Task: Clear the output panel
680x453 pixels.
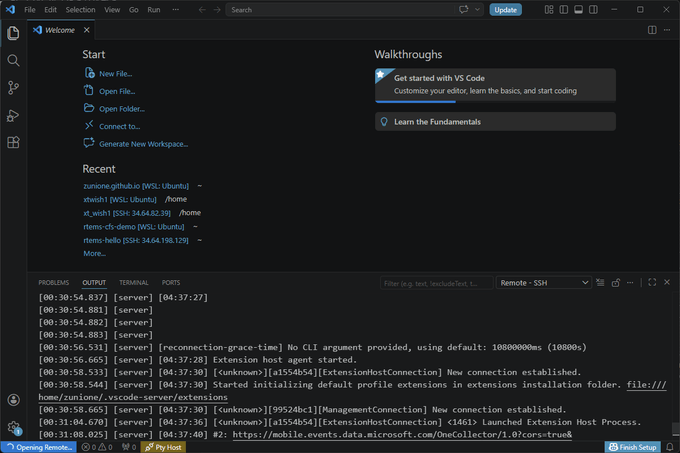Action: click(600, 283)
